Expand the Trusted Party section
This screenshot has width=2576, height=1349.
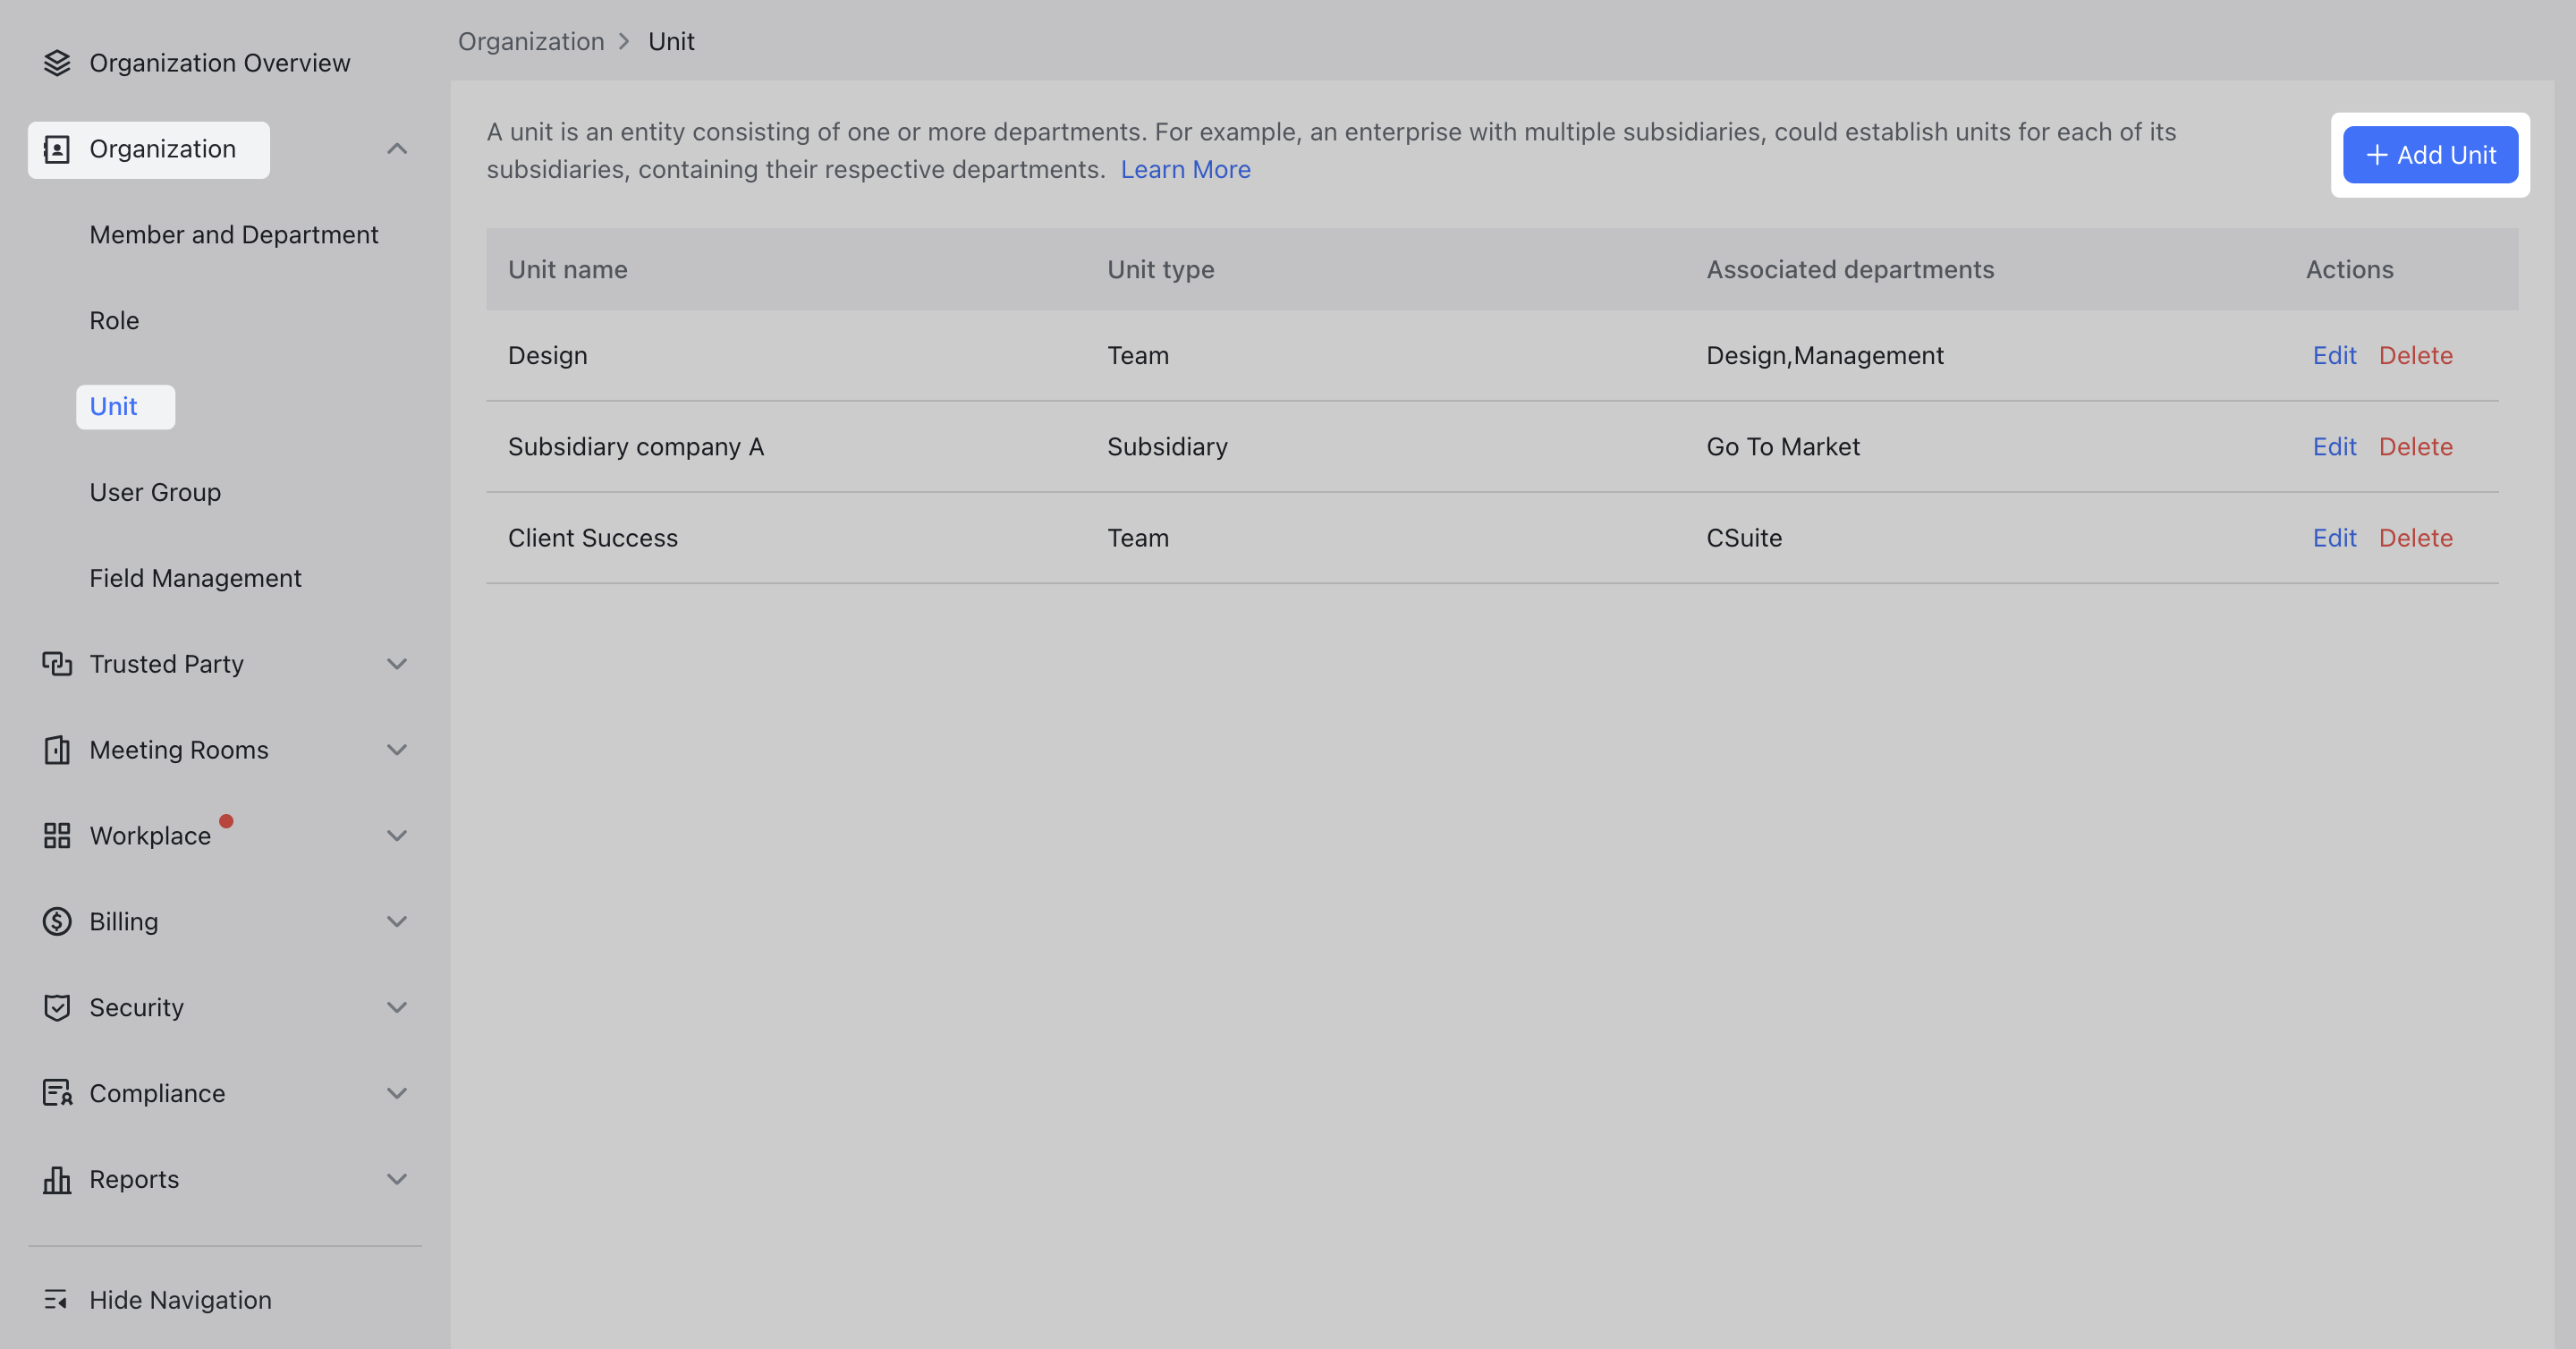click(x=397, y=663)
